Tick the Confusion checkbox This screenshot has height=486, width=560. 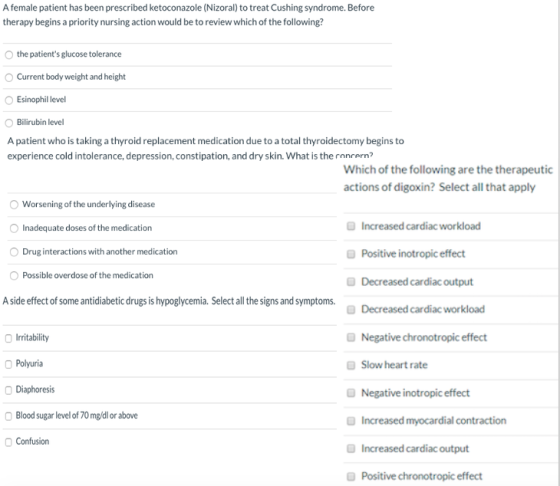8,442
